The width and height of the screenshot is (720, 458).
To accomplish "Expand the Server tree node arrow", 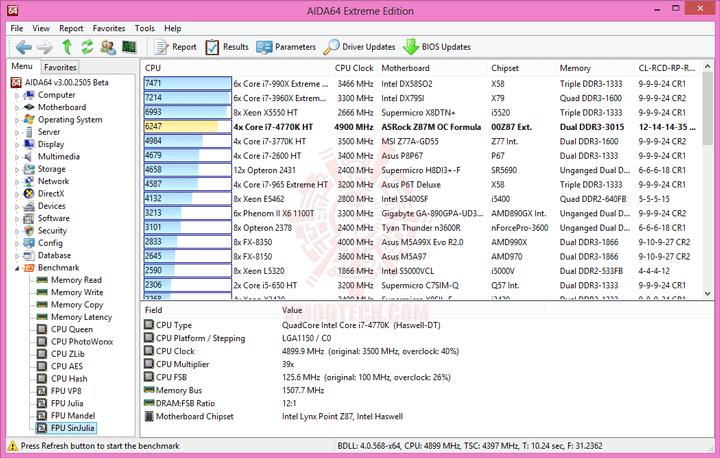I will point(17,133).
